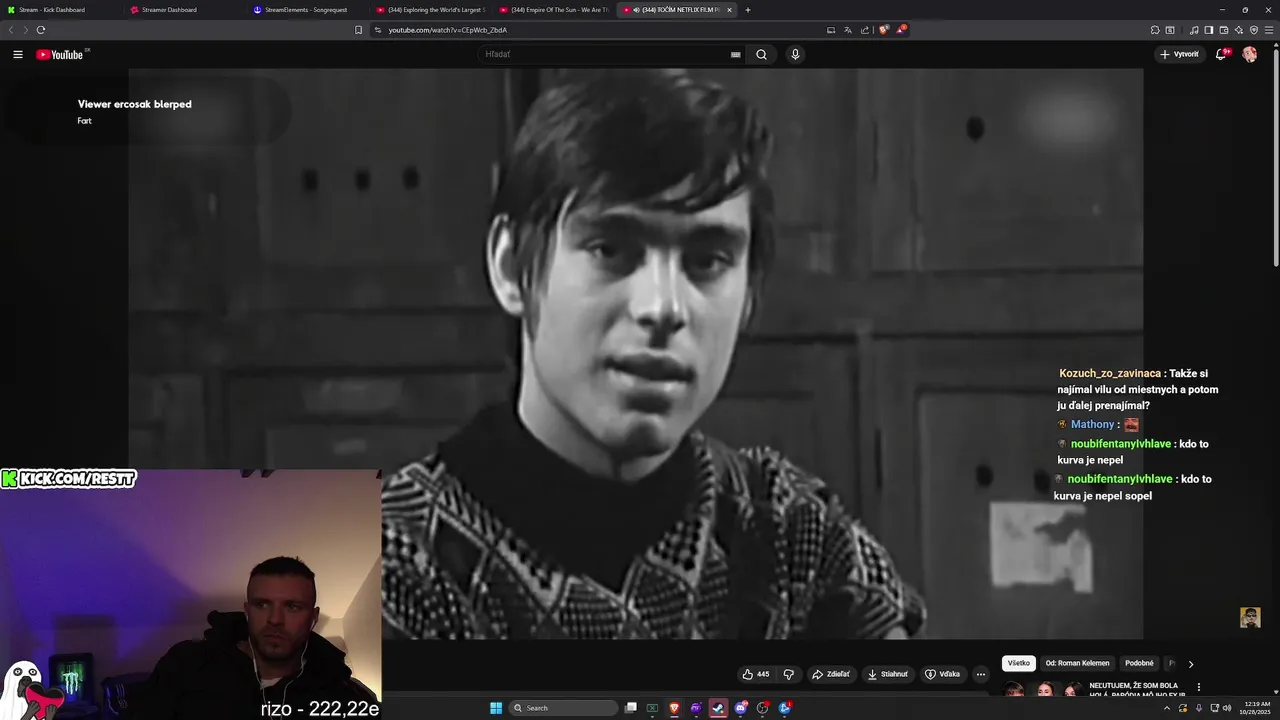Switch to Exploring the World's Largest tab
Screen dimensions: 1280x720
pos(430,10)
